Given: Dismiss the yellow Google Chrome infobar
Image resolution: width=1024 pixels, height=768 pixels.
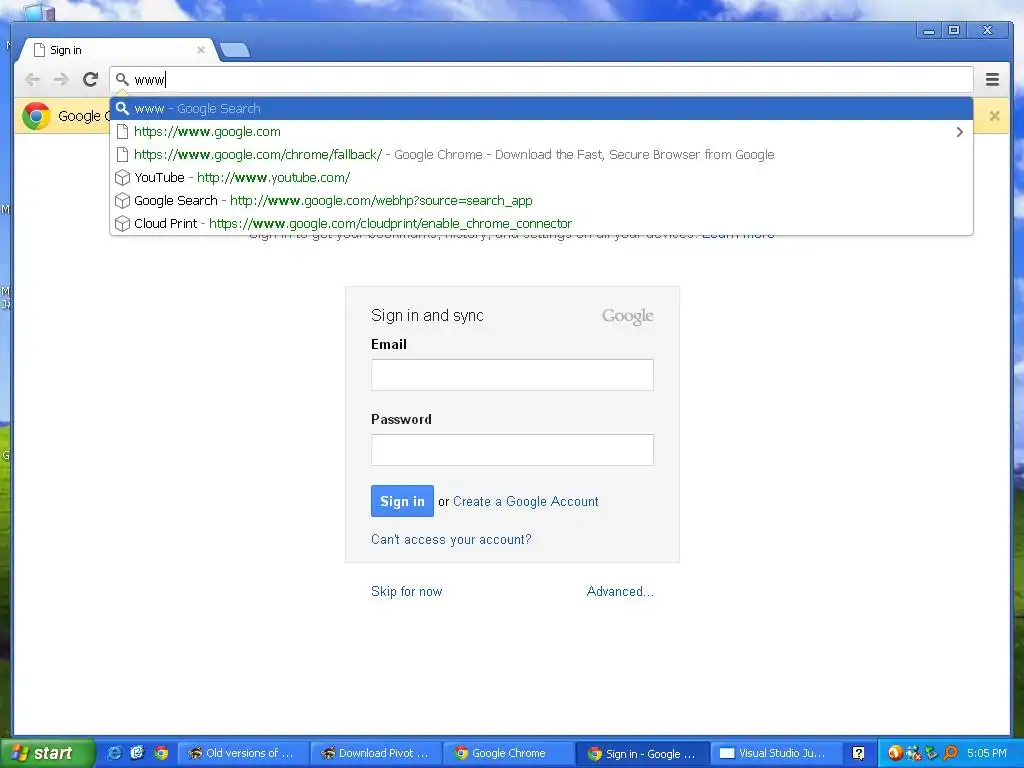Looking at the screenshot, I should tap(994, 116).
